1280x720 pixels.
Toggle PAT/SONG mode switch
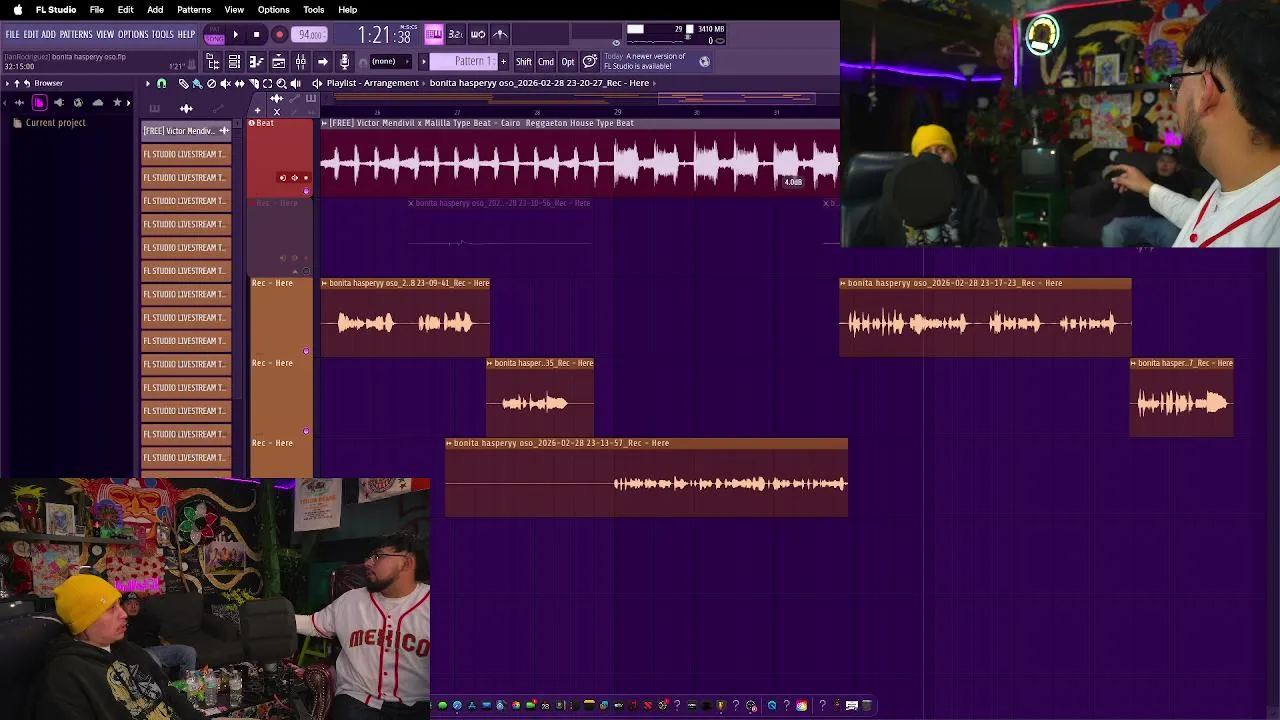point(214,34)
